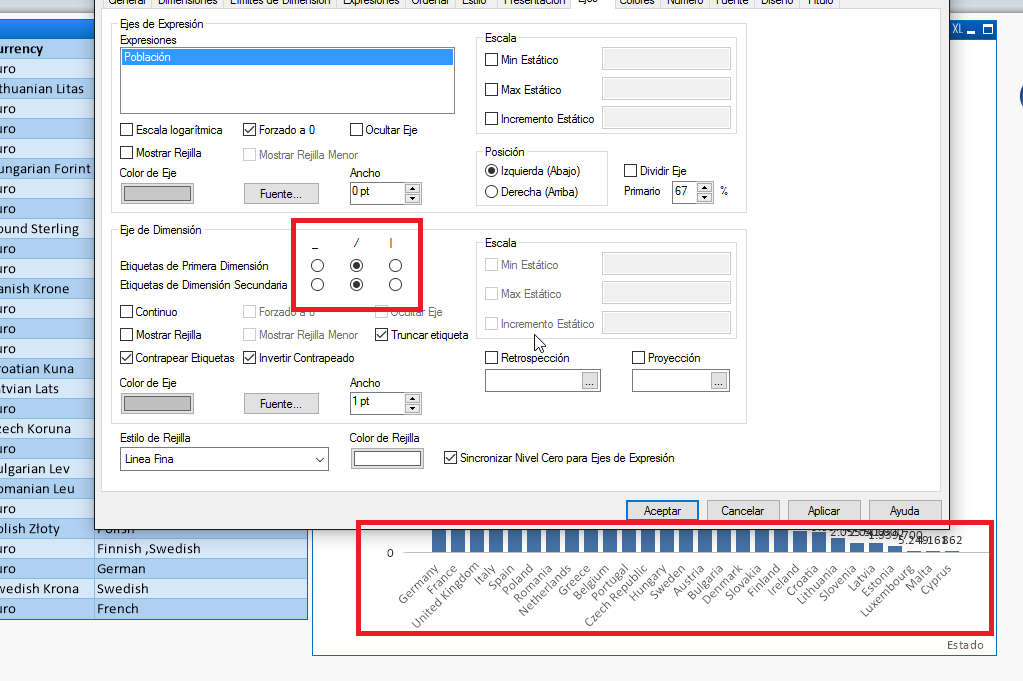Screen dimensions: 1023x681
Task: Set Primera Dimensión labels to horizontal orientation
Action: (x=317, y=265)
